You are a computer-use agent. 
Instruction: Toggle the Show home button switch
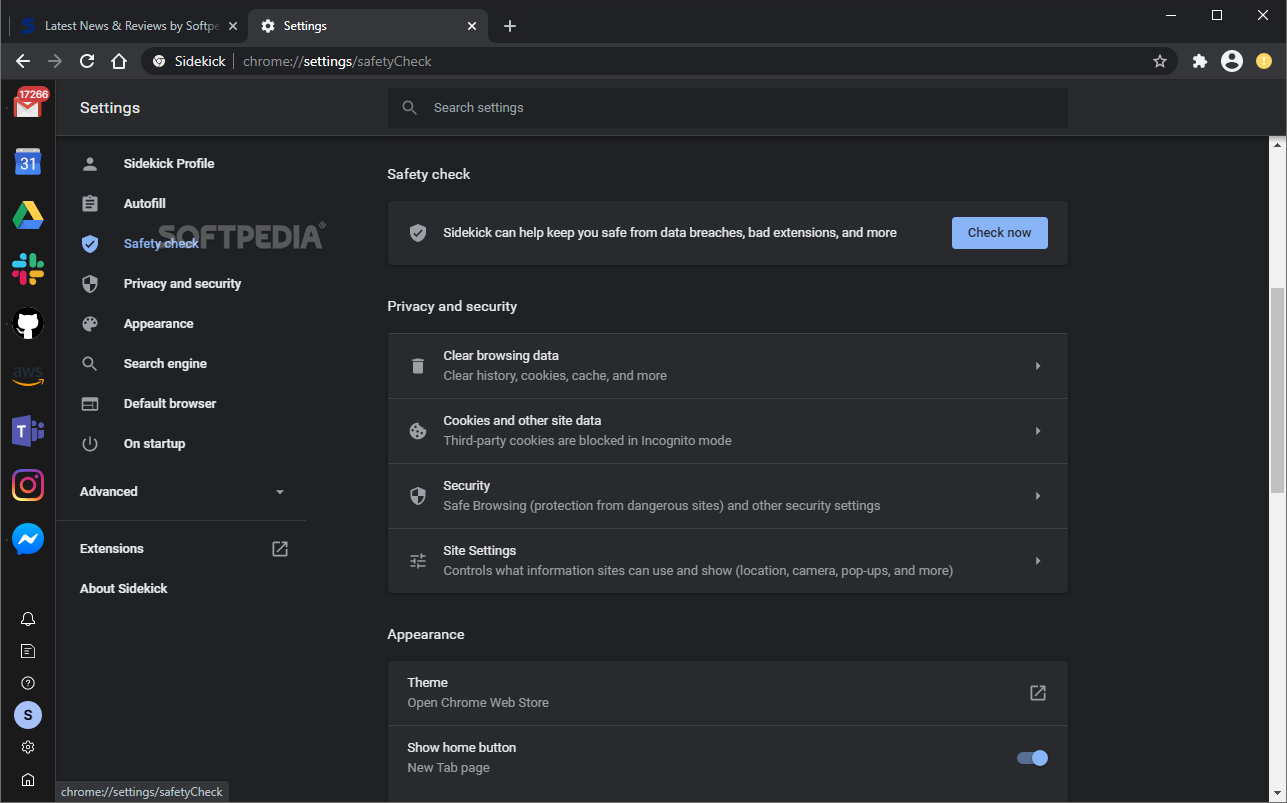click(x=1032, y=758)
